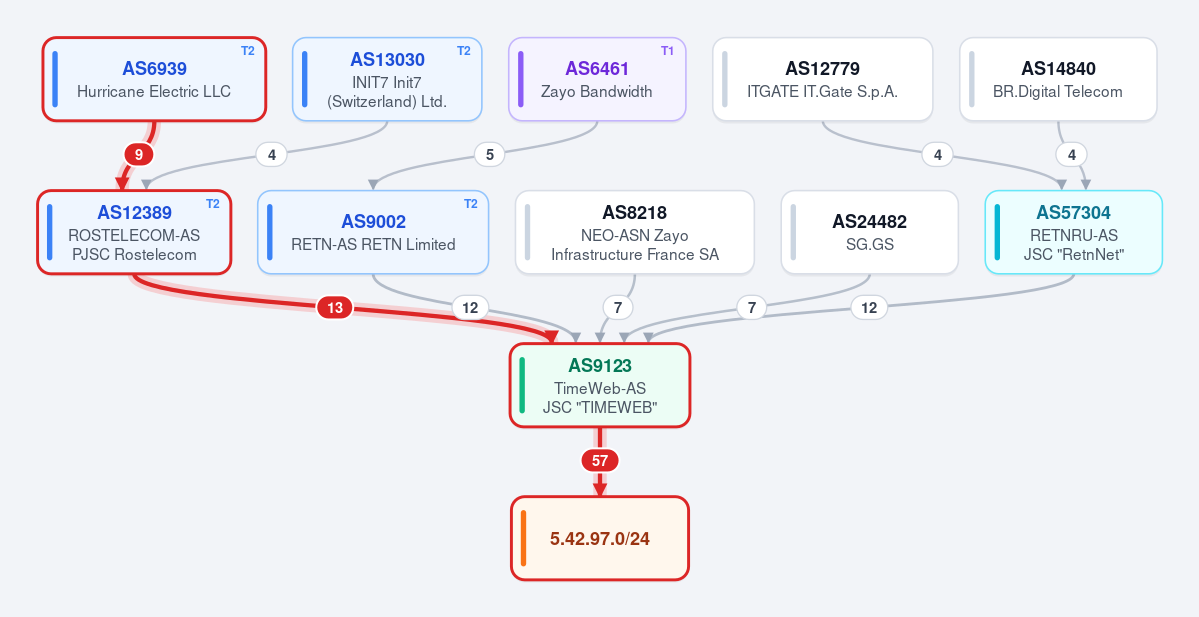Click the red edge label 9
1199x617 pixels.
(138, 154)
